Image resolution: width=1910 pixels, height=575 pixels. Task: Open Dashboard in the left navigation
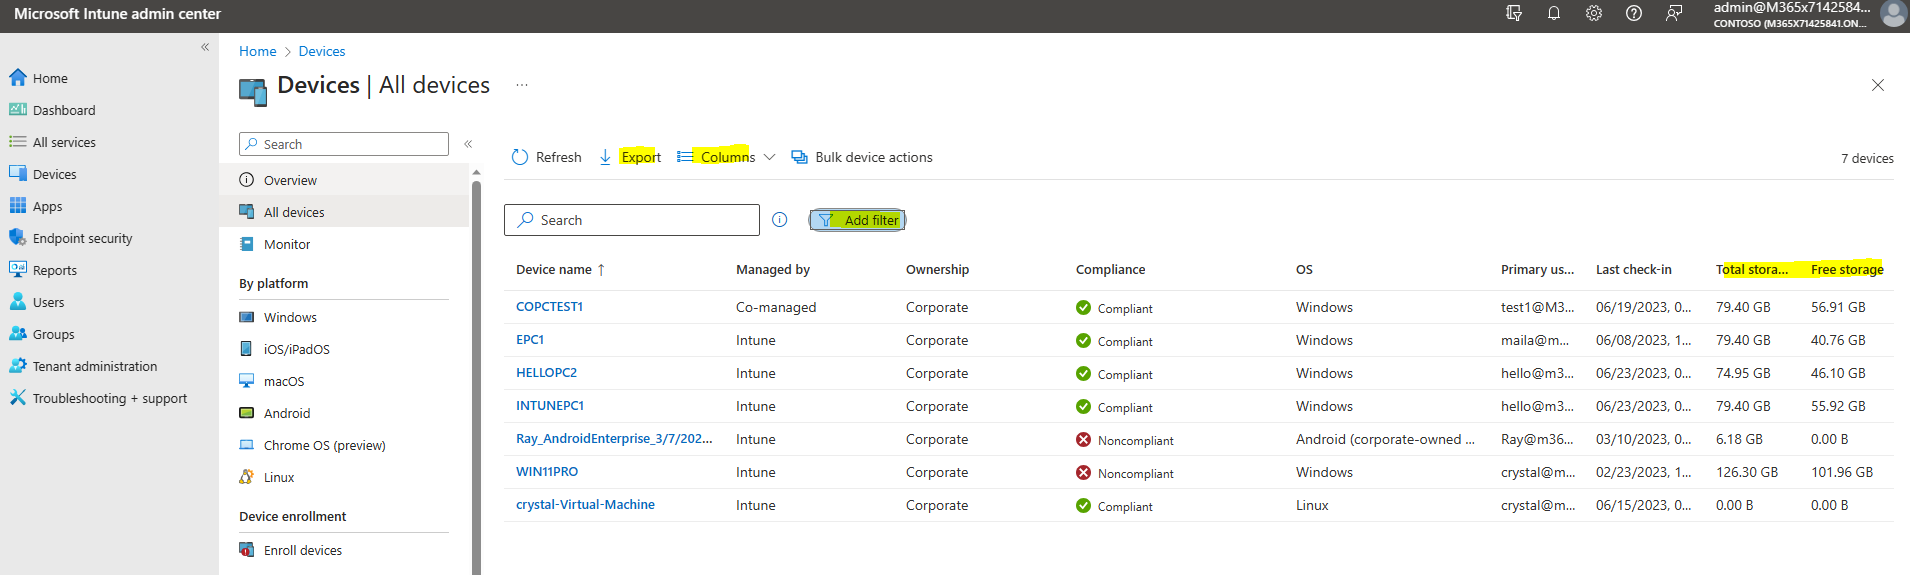[x=64, y=110]
